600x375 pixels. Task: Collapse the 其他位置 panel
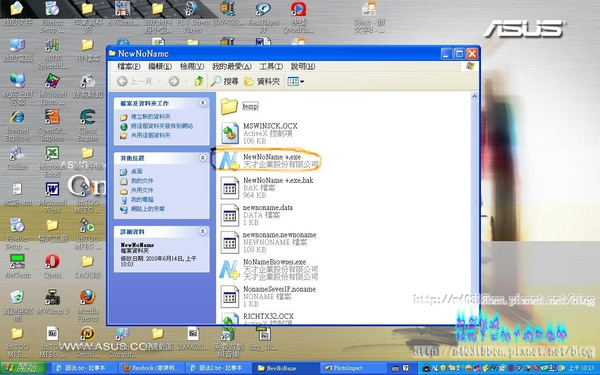point(203,158)
